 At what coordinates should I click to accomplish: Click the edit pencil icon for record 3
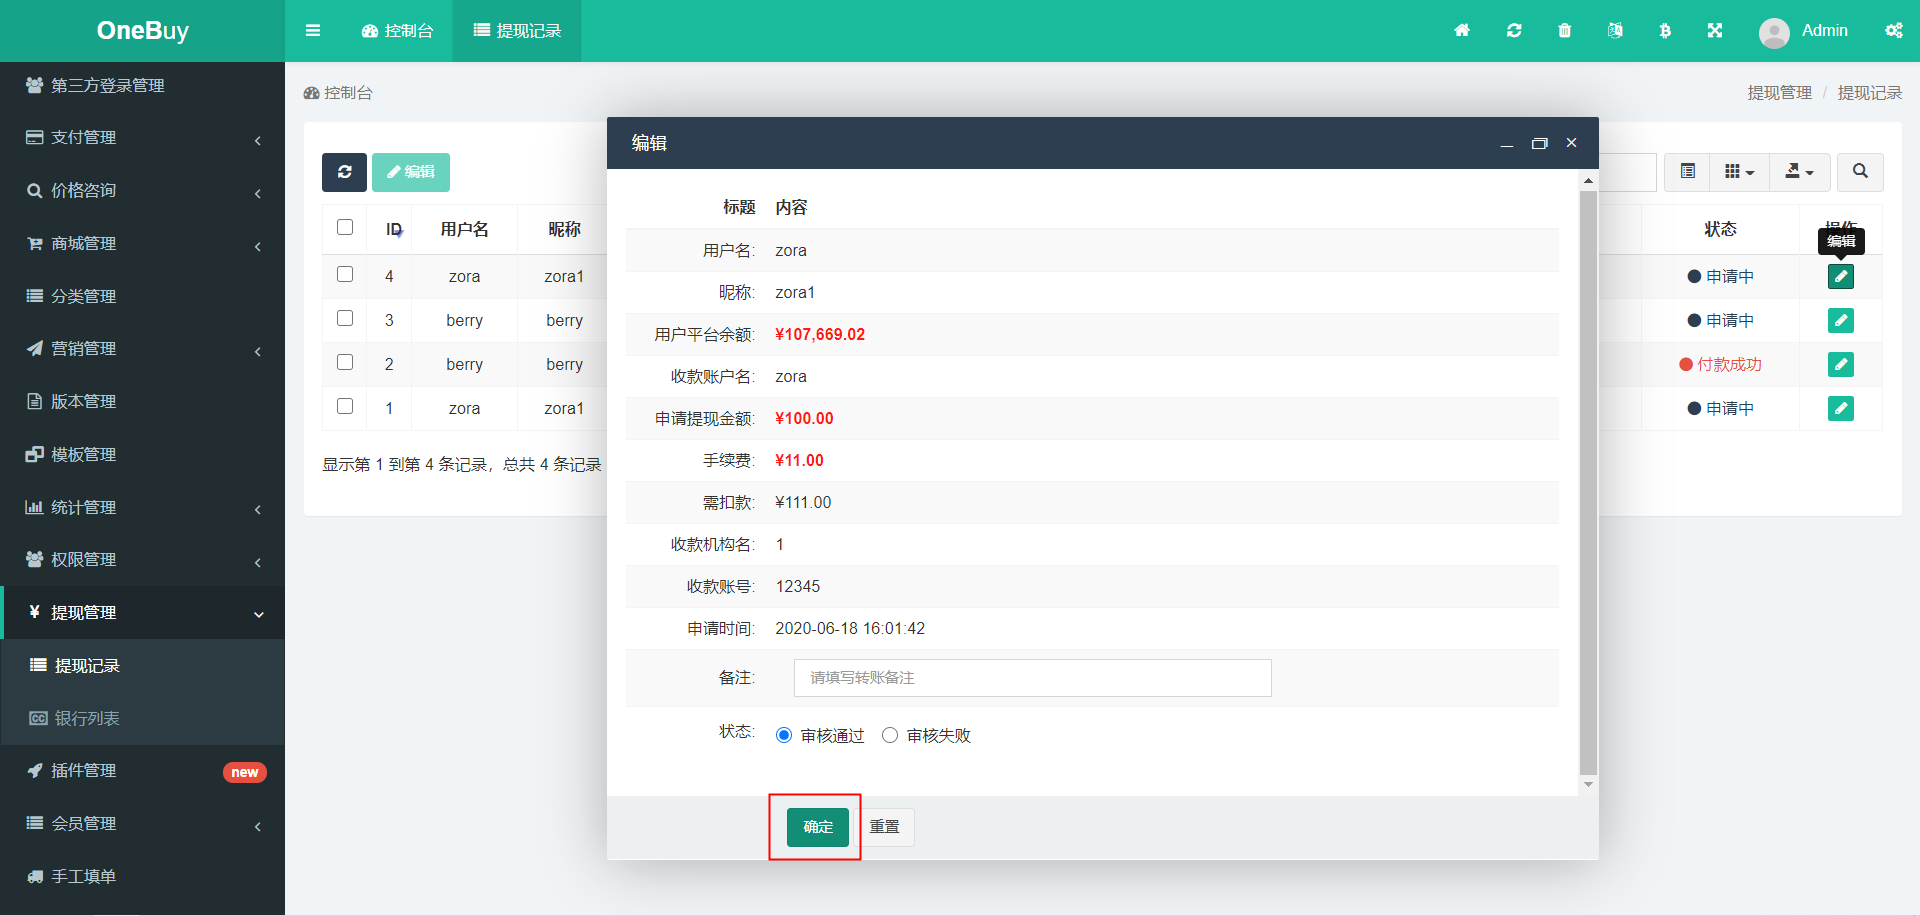(x=1841, y=320)
